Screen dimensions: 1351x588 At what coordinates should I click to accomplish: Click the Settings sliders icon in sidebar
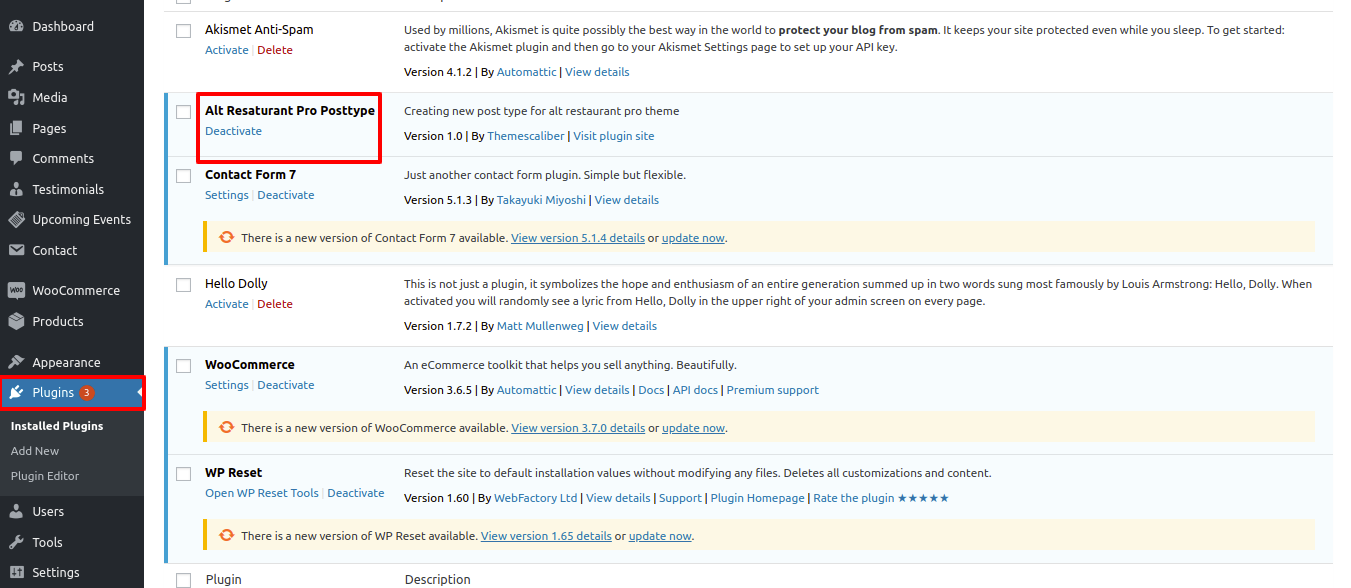pyautogui.click(x=16, y=572)
